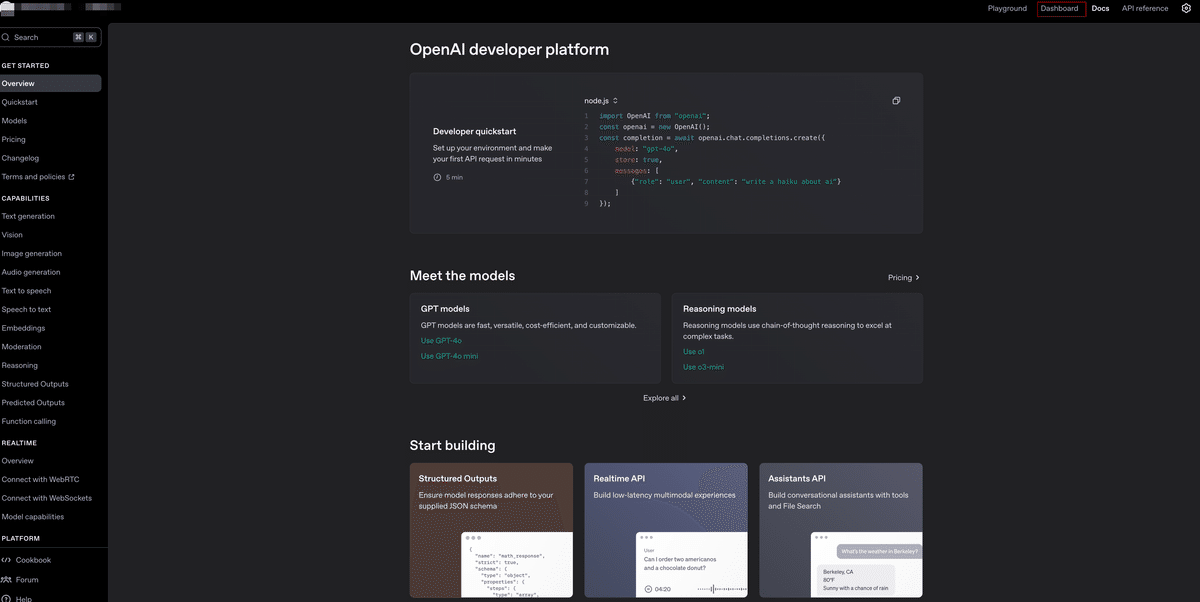Image resolution: width=1200 pixels, height=602 pixels.
Task: Click Use GPT-4o mini link
Action: [x=449, y=356]
